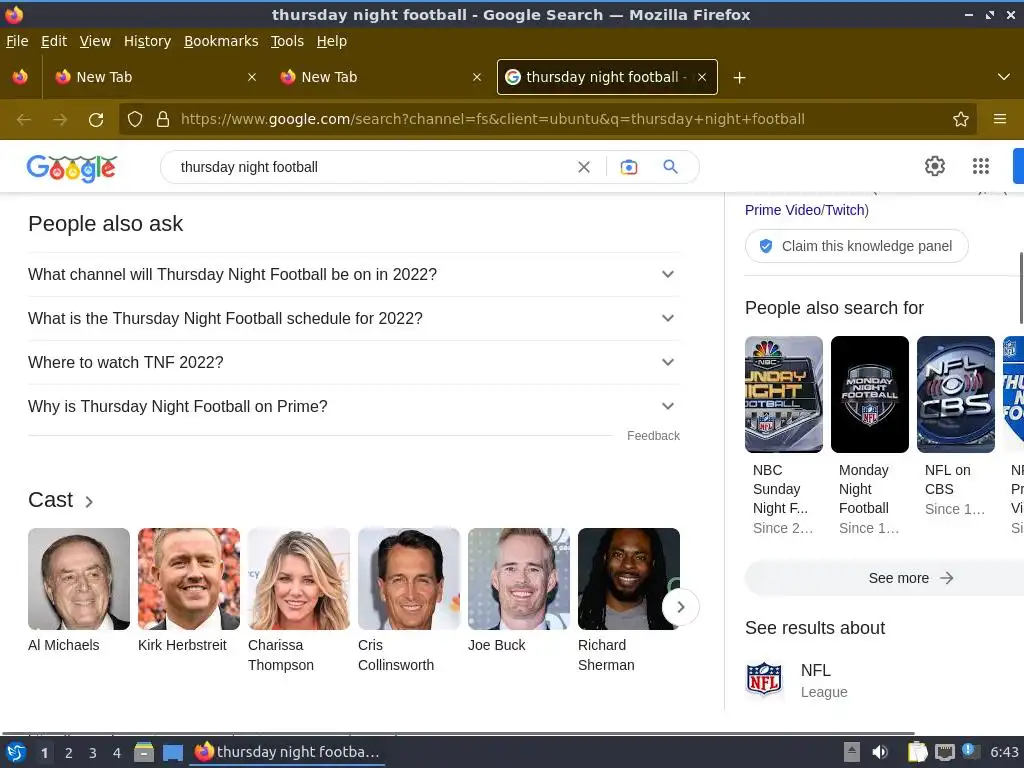
Task: Open file manager in taskbar
Action: [144, 752]
